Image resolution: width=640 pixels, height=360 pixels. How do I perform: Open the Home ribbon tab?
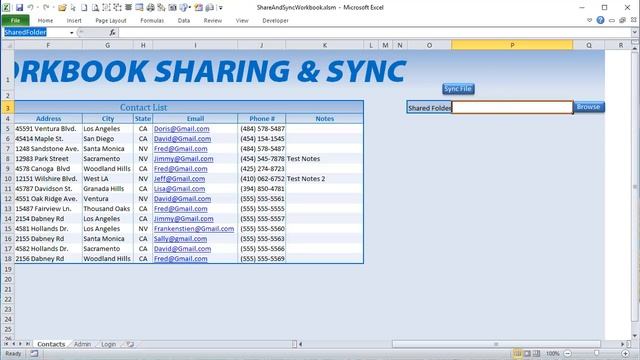[45, 20]
